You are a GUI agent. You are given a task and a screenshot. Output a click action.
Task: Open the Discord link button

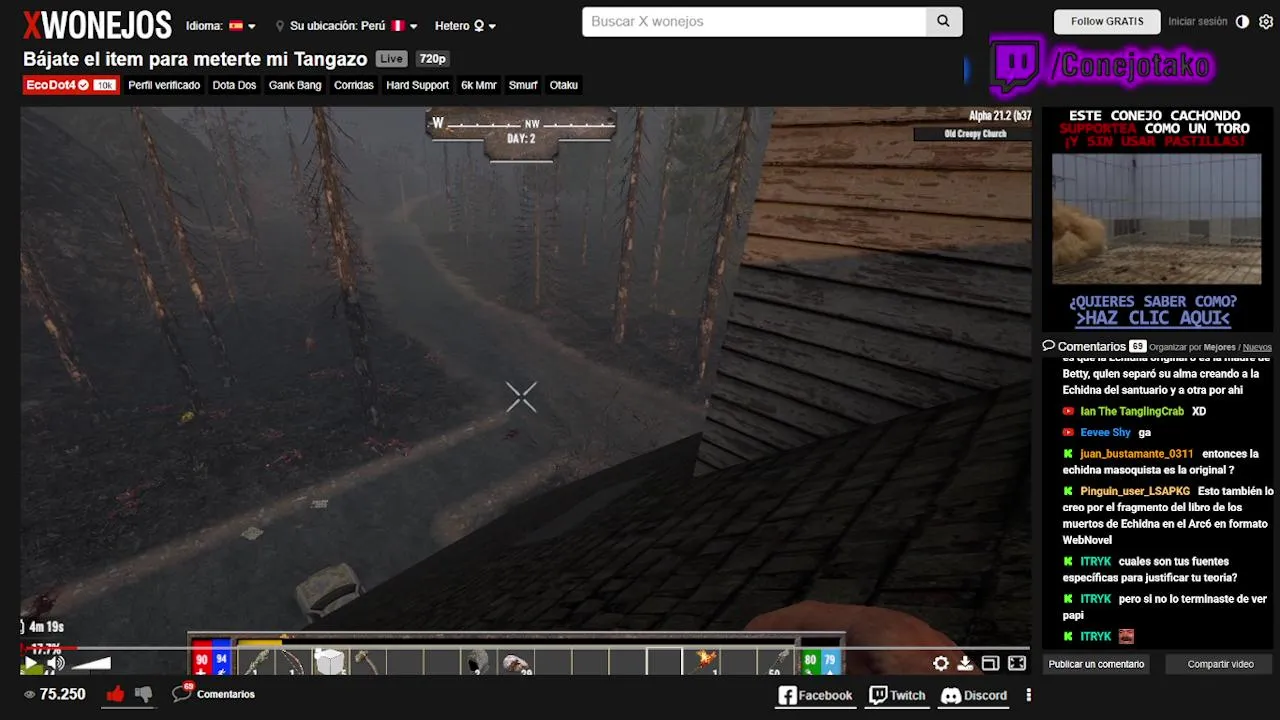974,695
